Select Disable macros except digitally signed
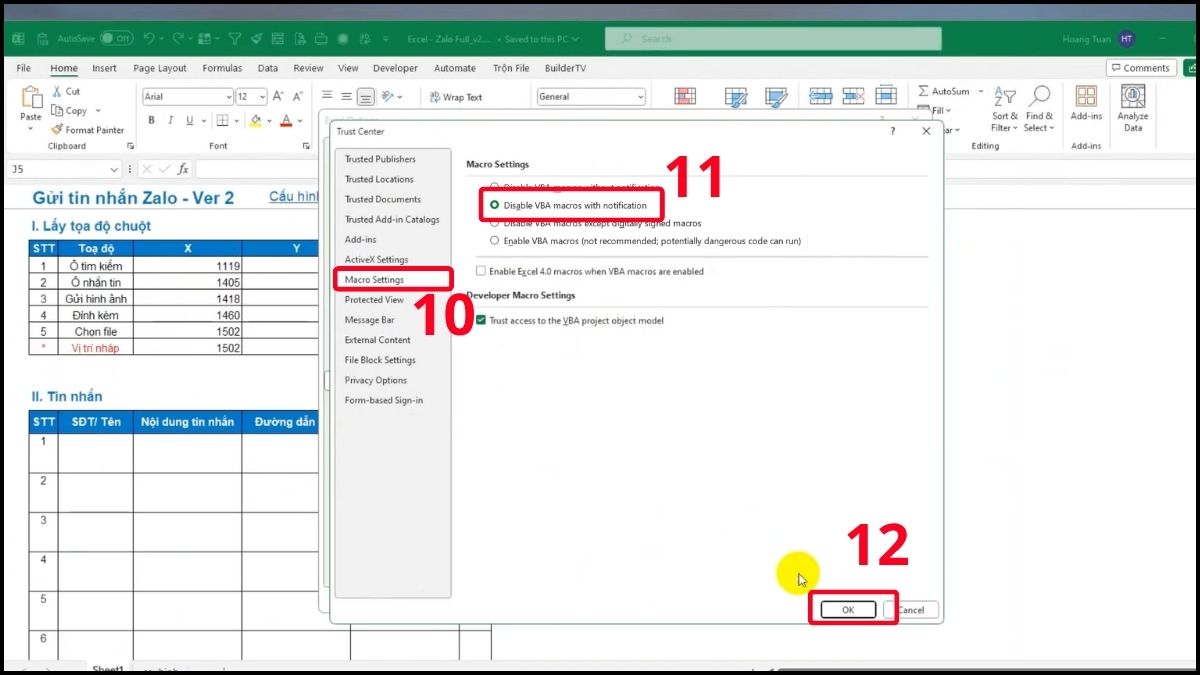Viewport: 1200px width, 675px height. tap(595, 224)
